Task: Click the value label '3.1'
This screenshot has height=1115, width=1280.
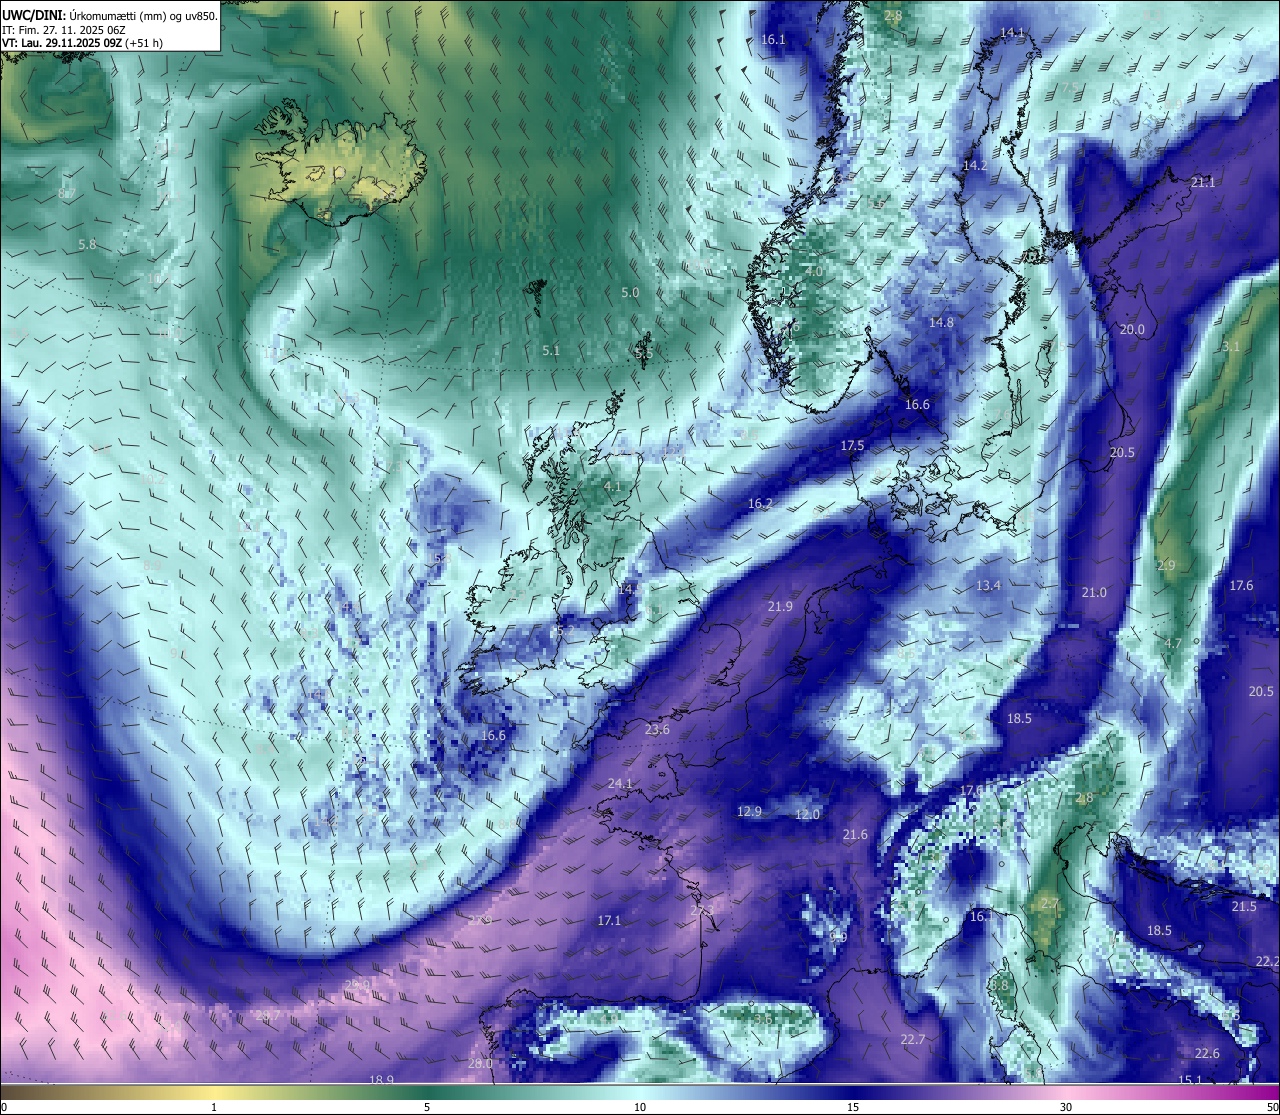Action: click(1231, 347)
